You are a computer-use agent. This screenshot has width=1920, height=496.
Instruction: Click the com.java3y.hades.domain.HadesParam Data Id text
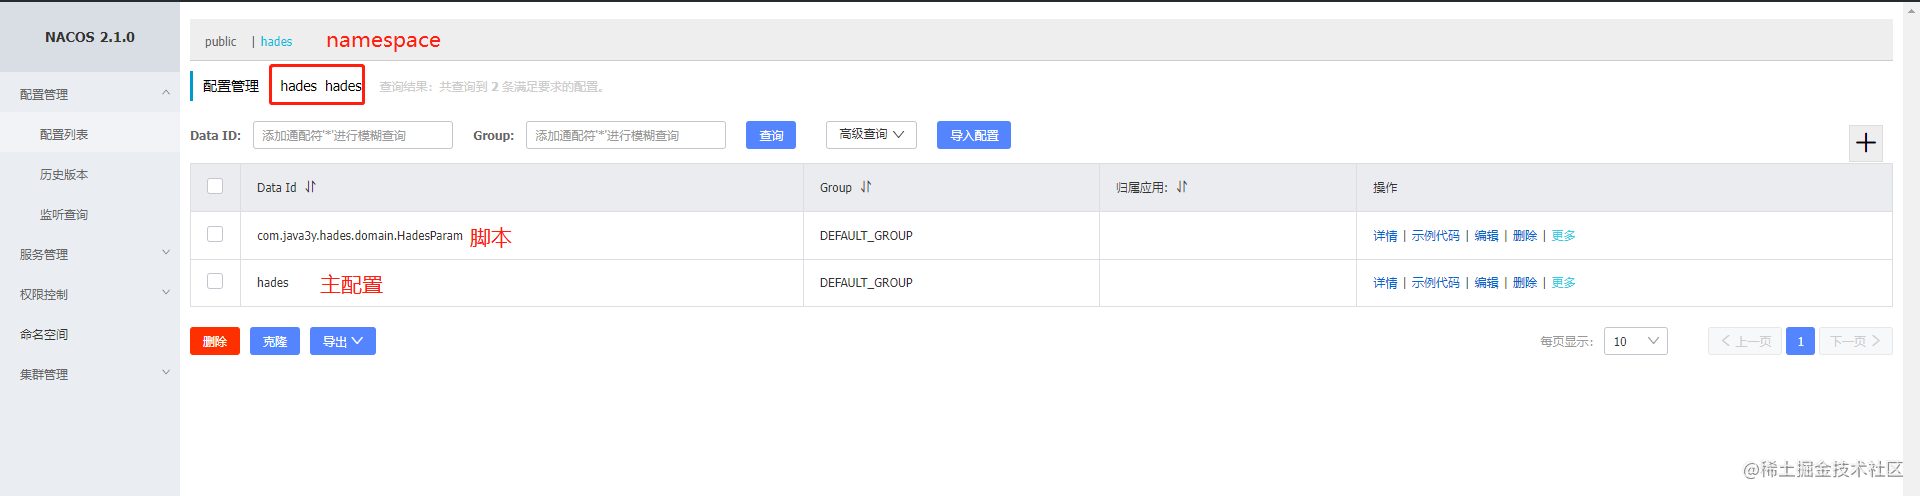click(x=360, y=236)
